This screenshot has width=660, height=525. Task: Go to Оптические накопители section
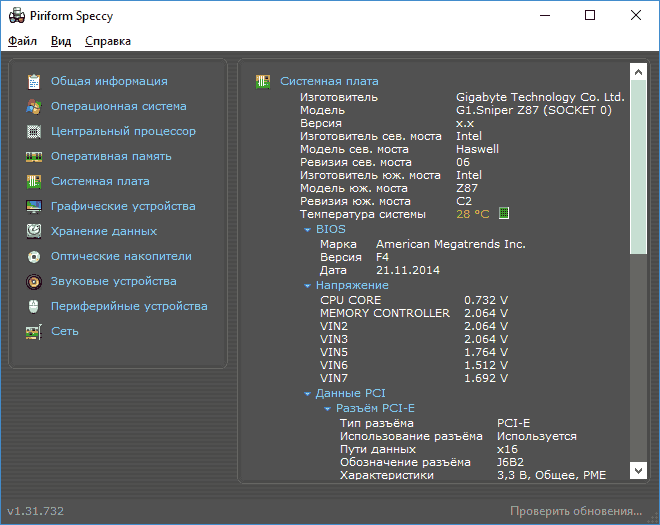(x=121, y=256)
